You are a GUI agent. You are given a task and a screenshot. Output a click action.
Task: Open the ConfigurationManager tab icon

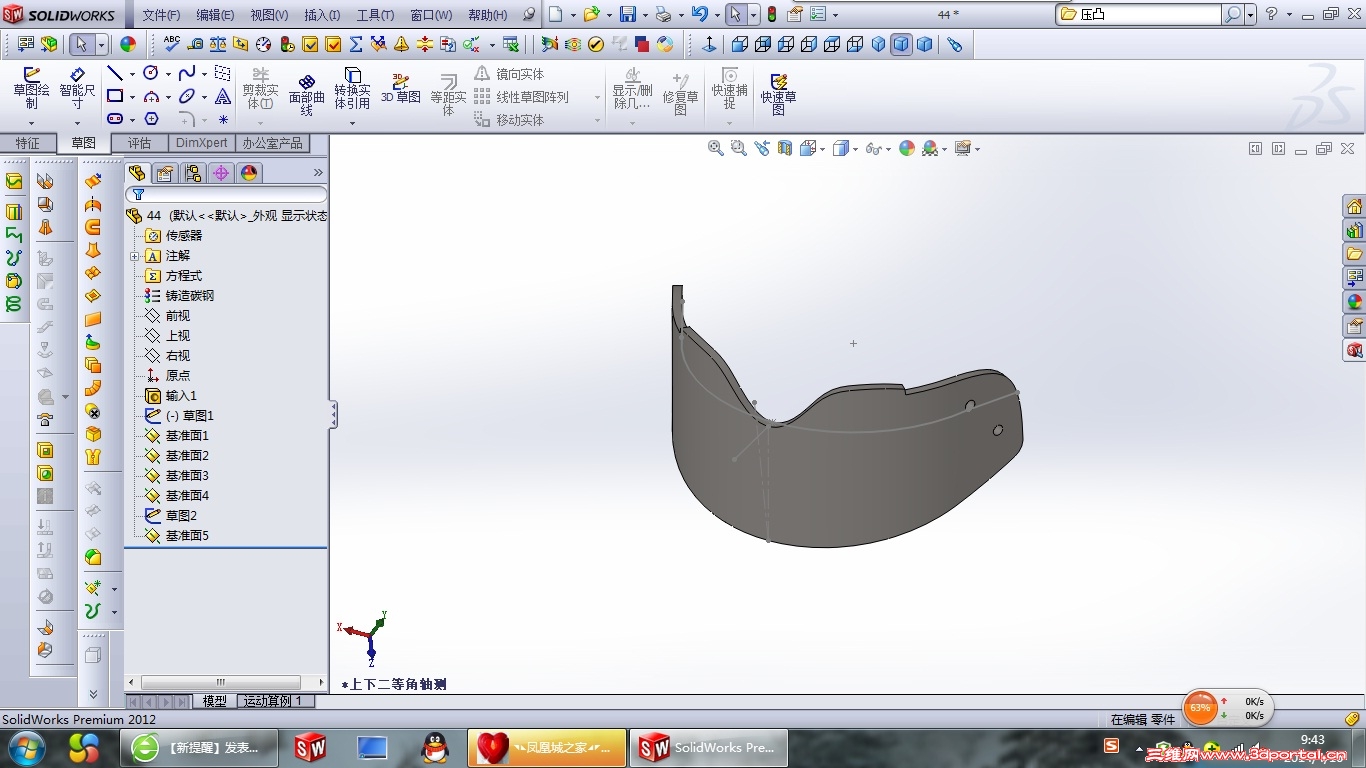pos(193,173)
